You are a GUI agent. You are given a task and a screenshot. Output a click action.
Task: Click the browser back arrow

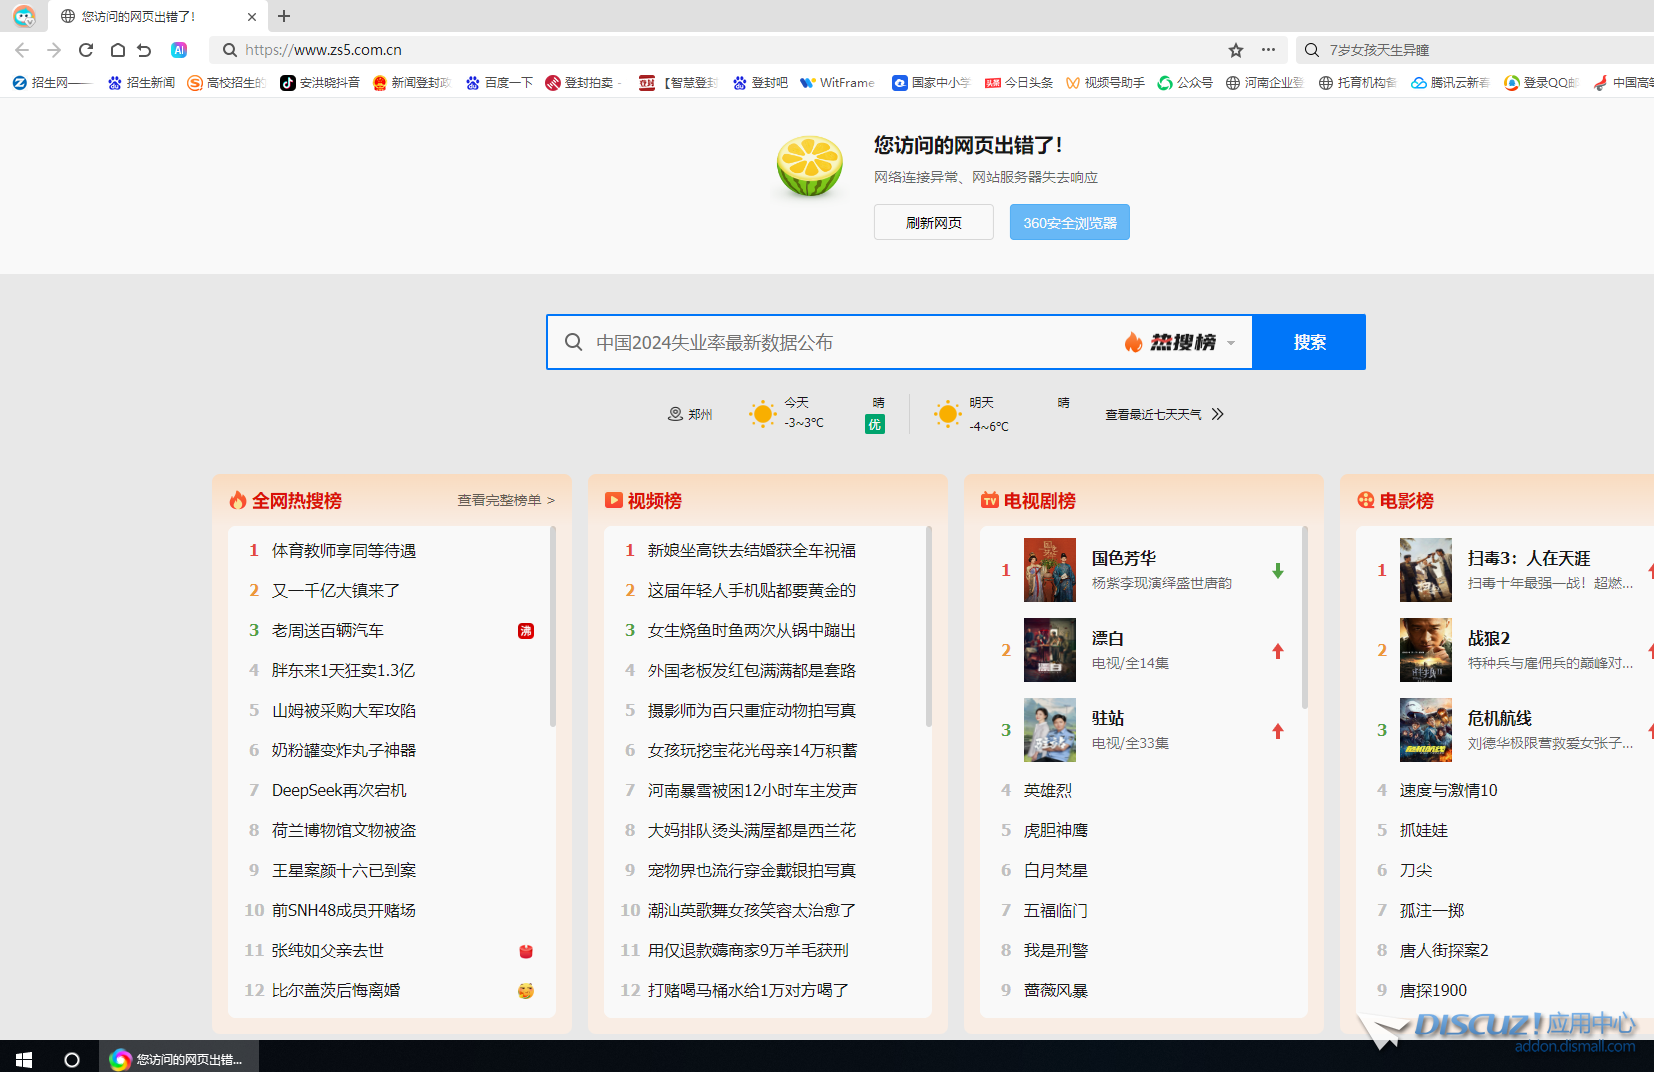point(22,50)
